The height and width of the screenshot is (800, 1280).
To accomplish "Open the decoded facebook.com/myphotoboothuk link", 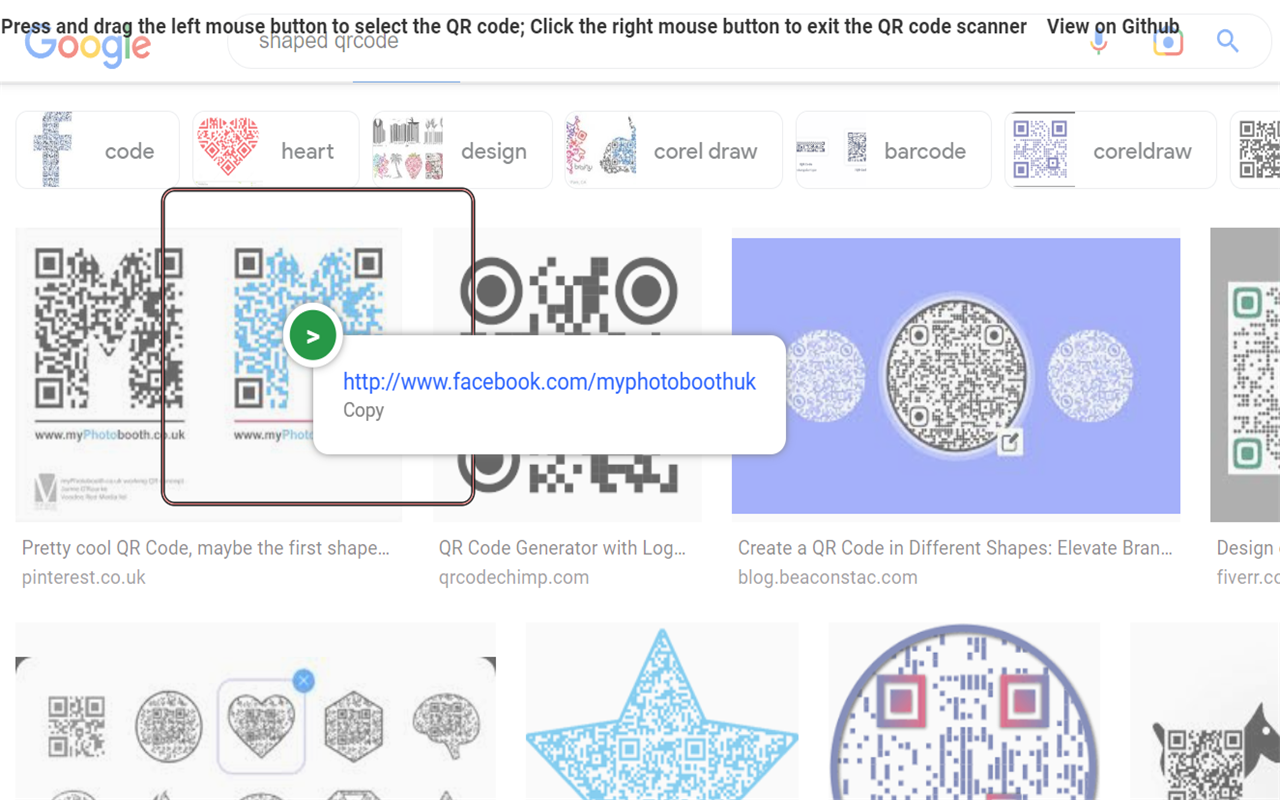I will [x=549, y=381].
